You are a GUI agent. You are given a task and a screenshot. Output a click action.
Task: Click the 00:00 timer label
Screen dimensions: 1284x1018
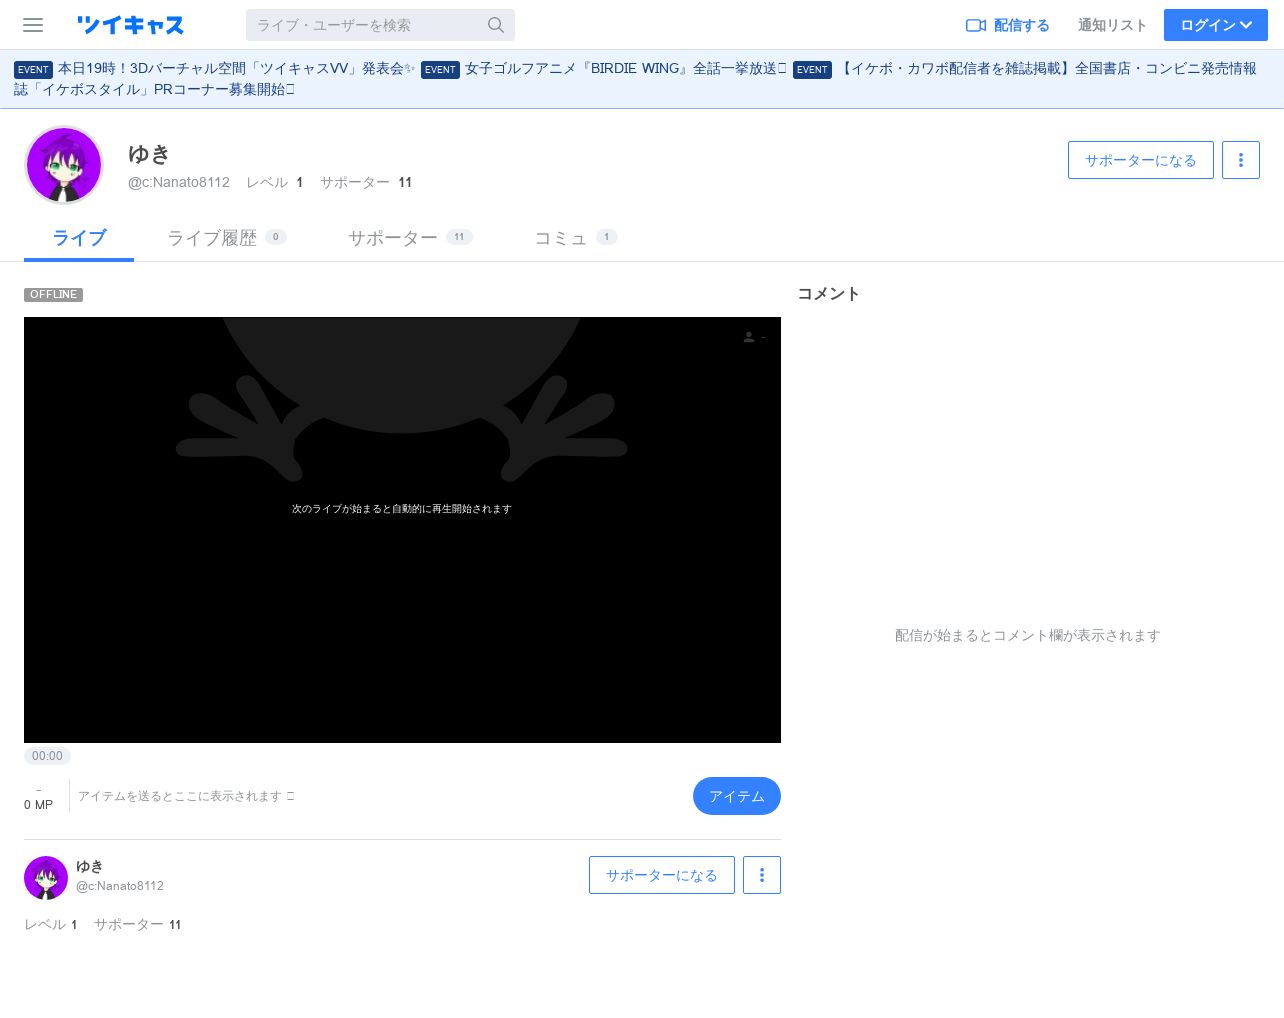(x=47, y=756)
